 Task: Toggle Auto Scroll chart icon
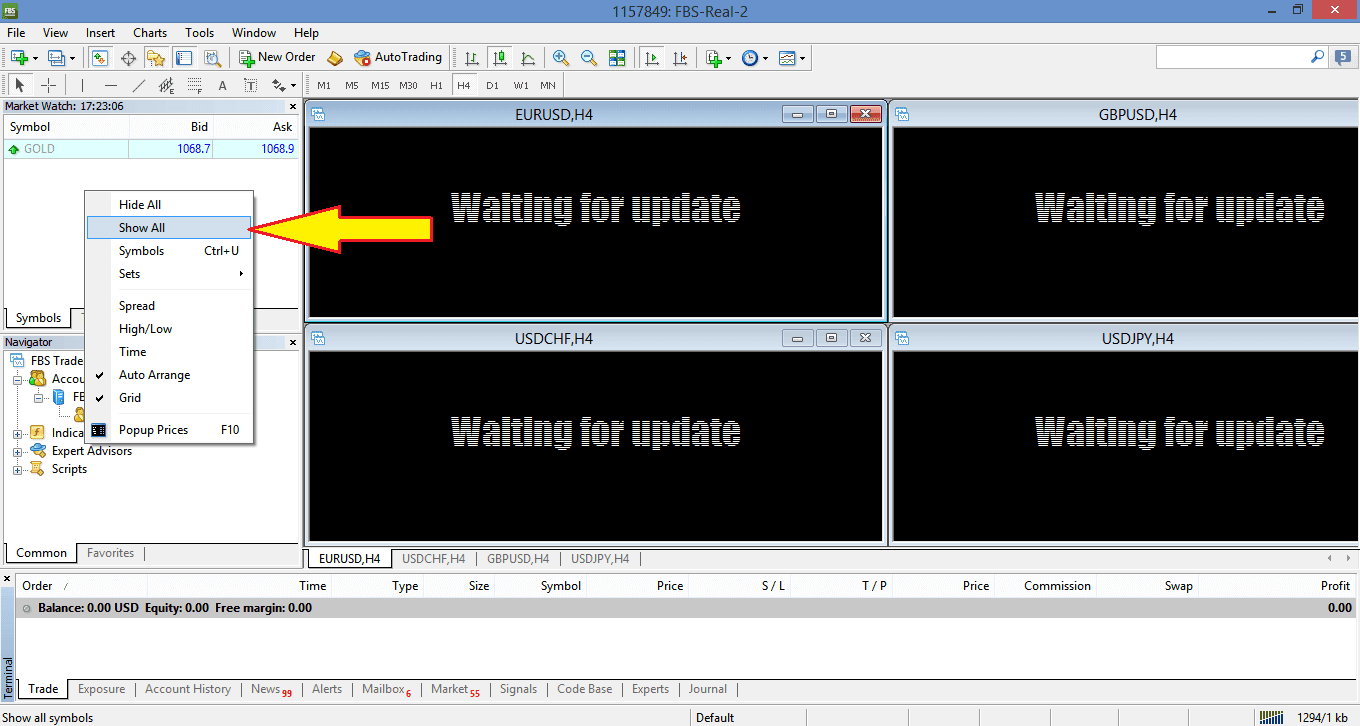pyautogui.click(x=652, y=58)
